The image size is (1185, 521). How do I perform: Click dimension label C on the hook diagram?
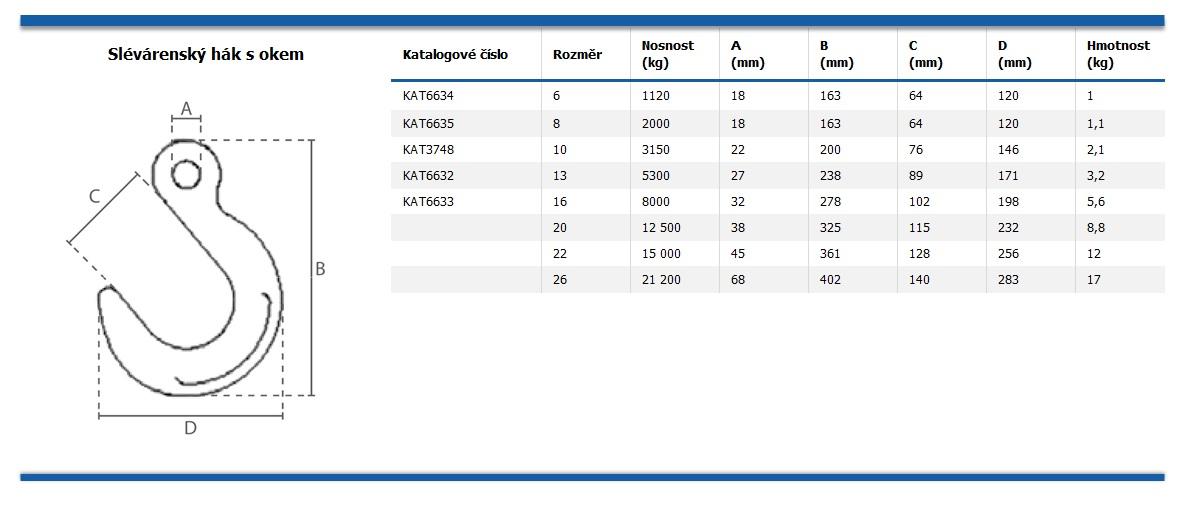[95, 196]
